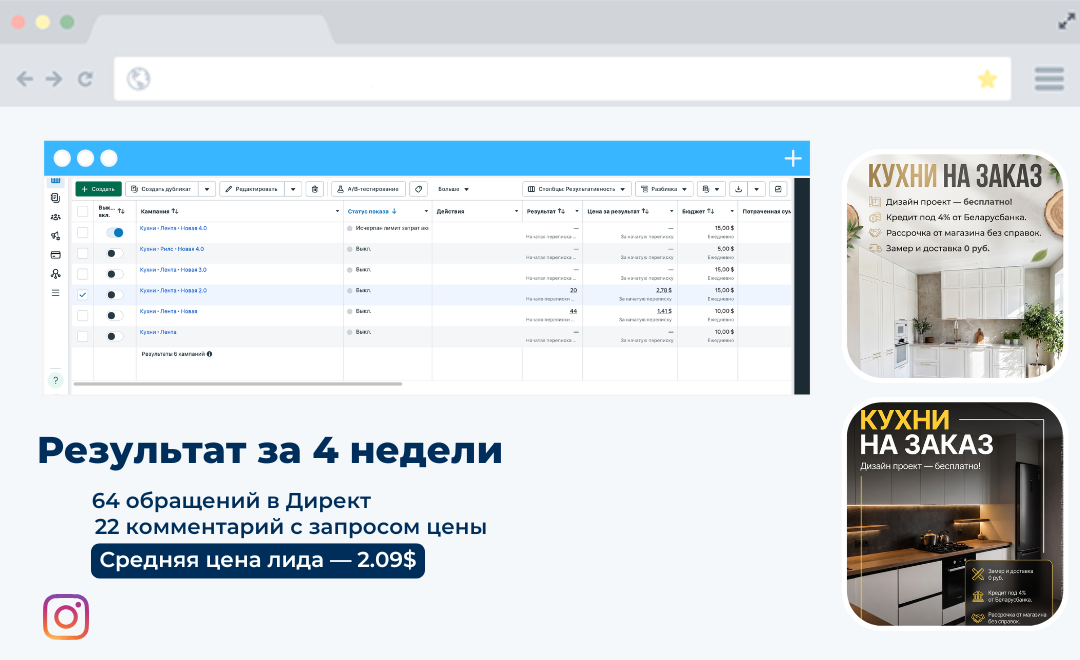Expand the Создать дубликат dropdown arrow

coord(207,189)
